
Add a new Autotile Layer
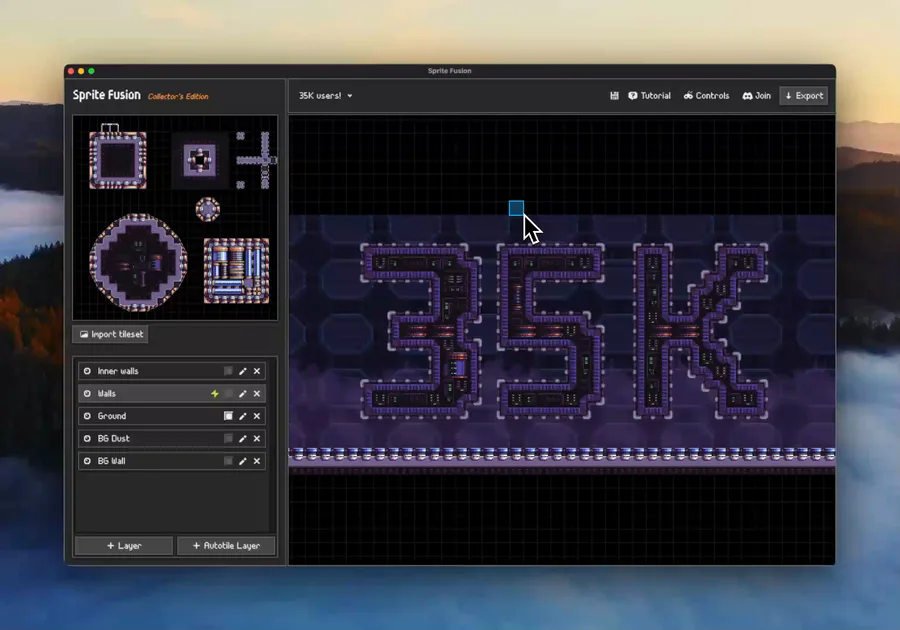coord(226,546)
